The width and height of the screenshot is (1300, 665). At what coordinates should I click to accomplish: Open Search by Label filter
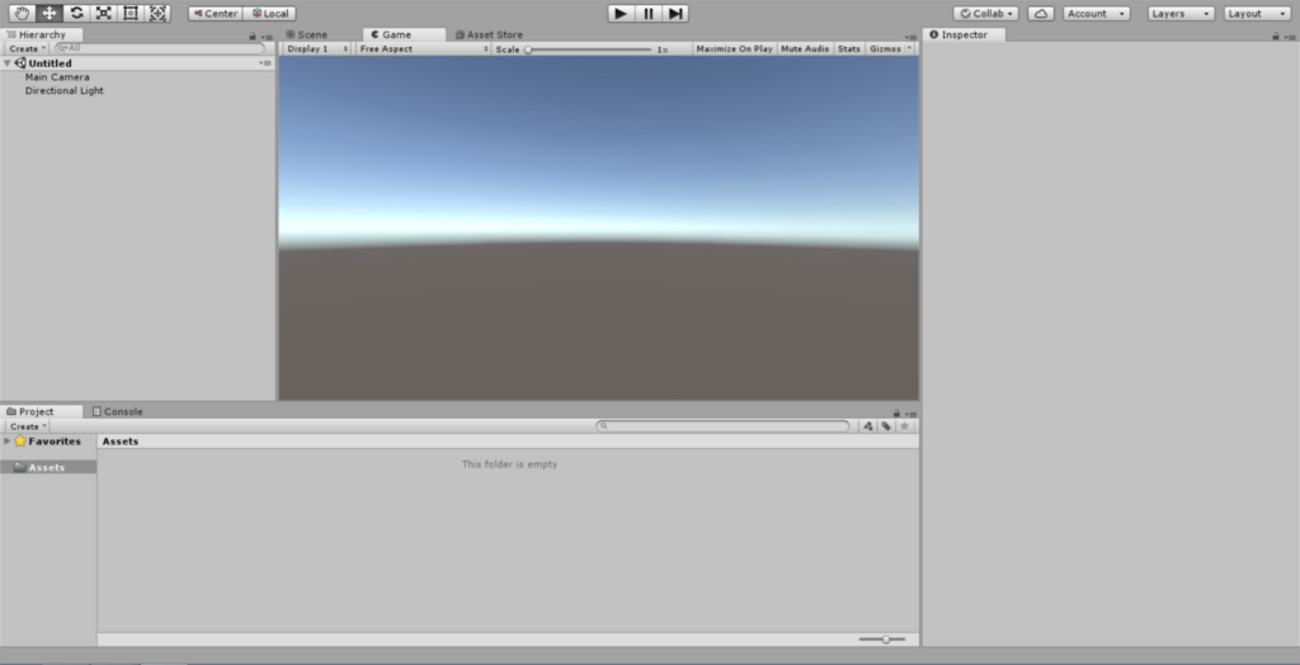(886, 426)
